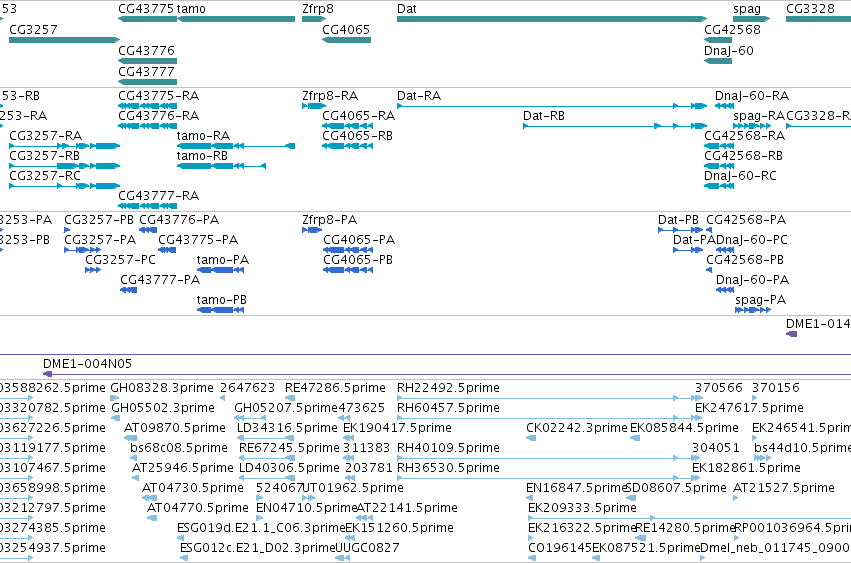Viewport: 851px width, 563px height.
Task: Click the AT21527.5prime EST label
Action: pyautogui.click(x=784, y=488)
